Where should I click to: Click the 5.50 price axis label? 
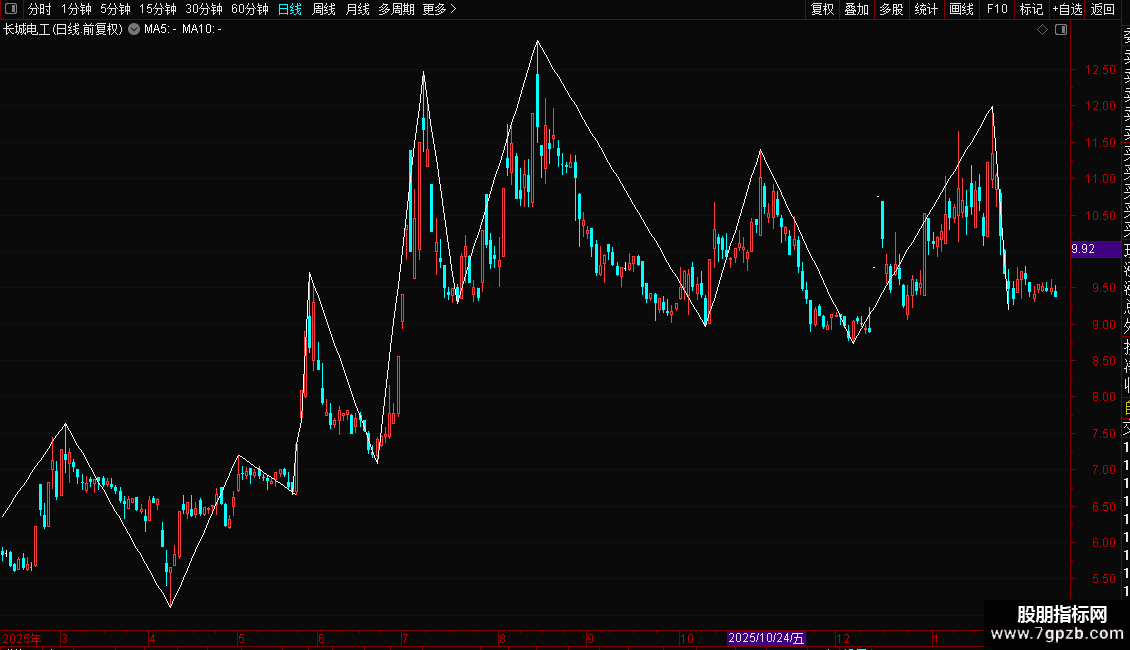point(1103,579)
